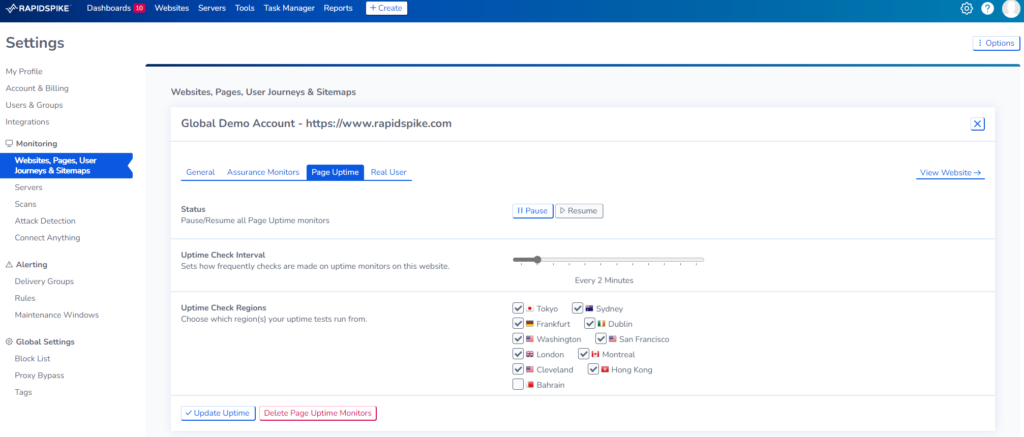Uncheck the Hong Kong region checkbox
Viewport: 1024px width, 437px height.
pyautogui.click(x=594, y=370)
